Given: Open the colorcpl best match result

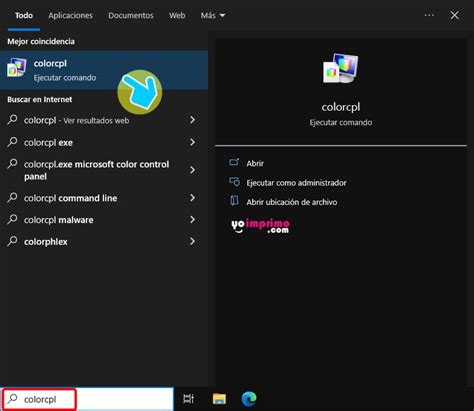Looking at the screenshot, I should click(x=104, y=70).
